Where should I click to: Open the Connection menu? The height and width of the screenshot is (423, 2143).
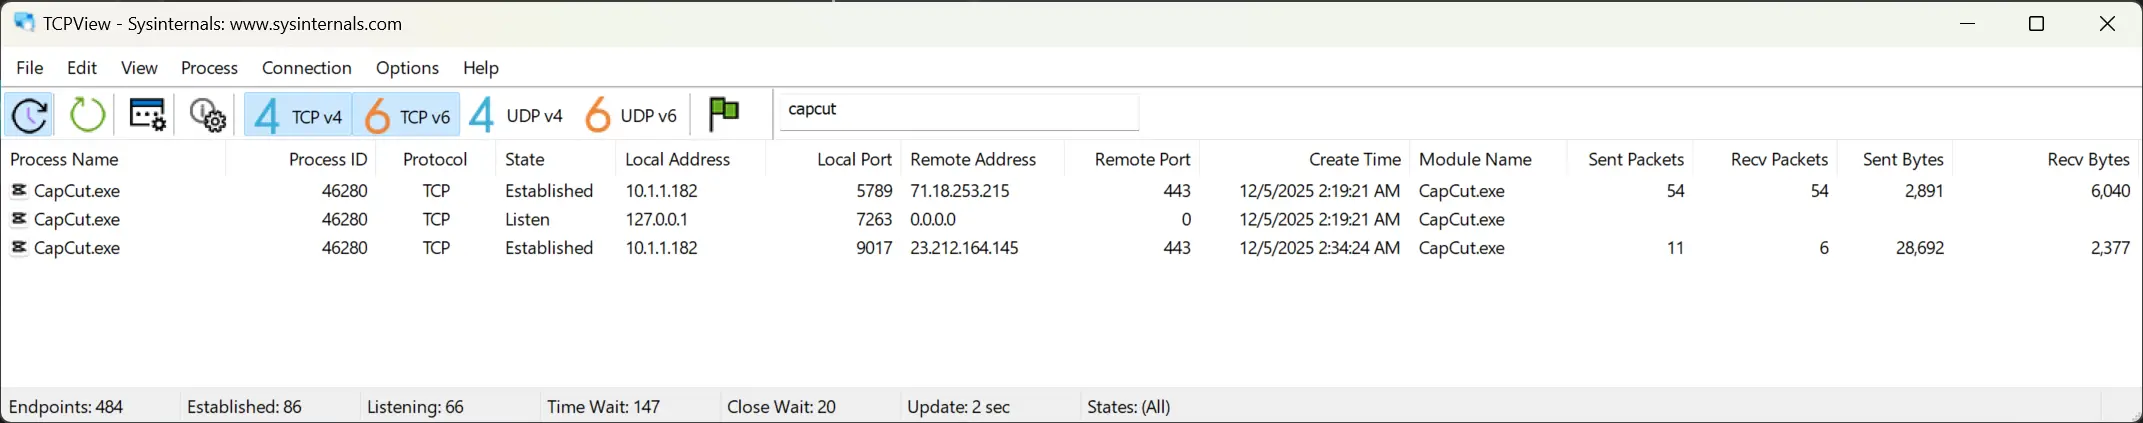coord(306,68)
